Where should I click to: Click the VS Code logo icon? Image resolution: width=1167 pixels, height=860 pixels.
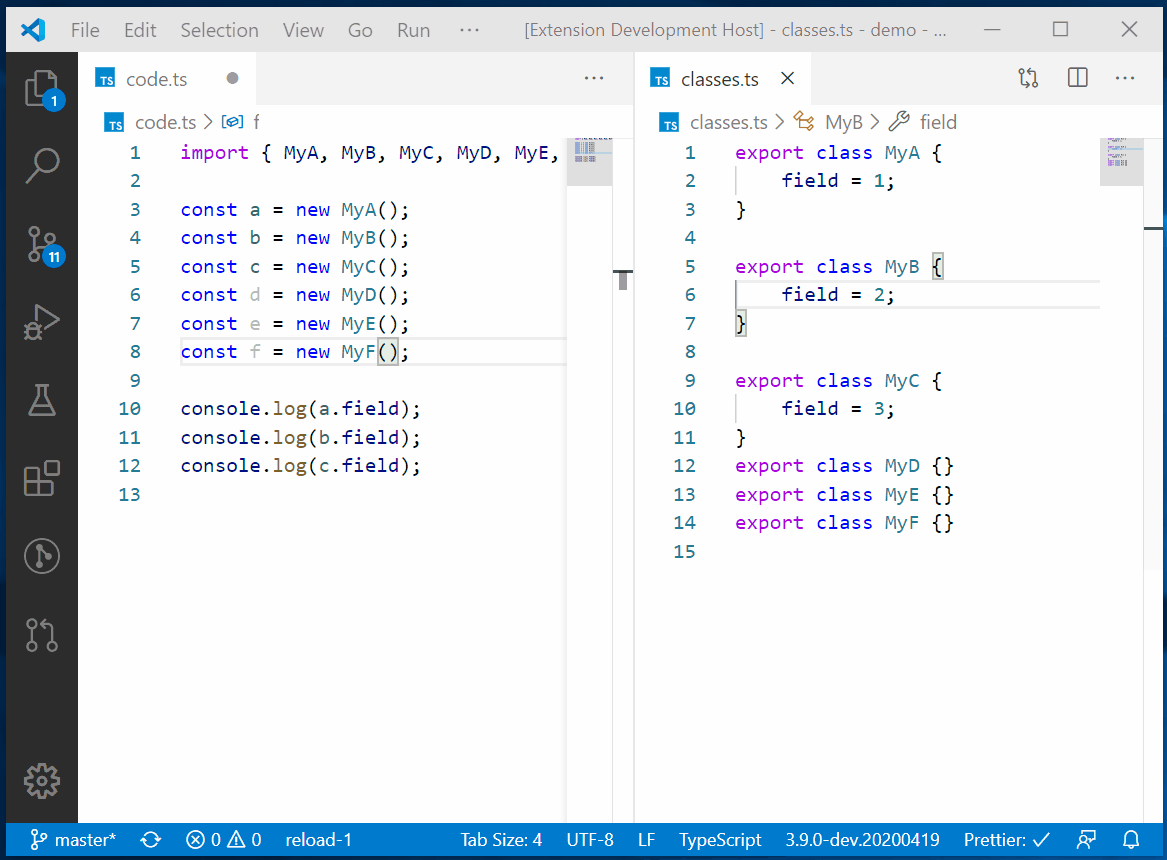pos(33,30)
